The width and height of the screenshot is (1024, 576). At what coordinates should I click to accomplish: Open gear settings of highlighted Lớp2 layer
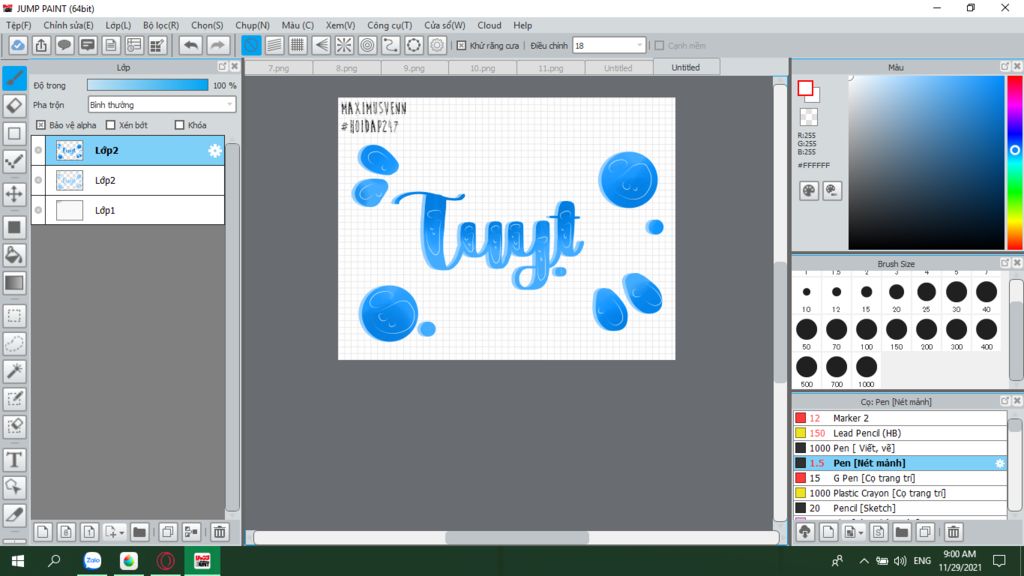[215, 151]
